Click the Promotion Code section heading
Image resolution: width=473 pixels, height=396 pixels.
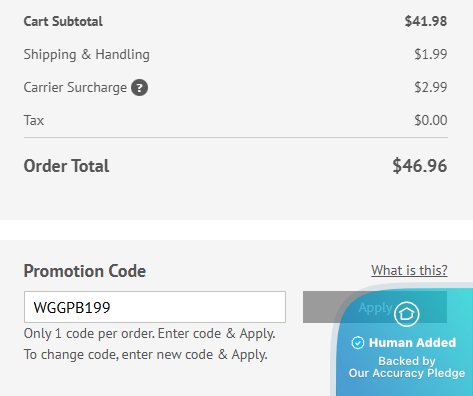(x=85, y=271)
